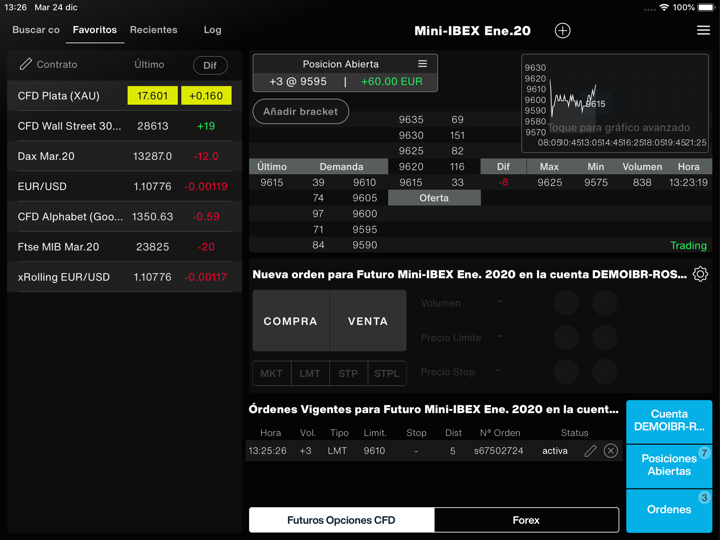Screen dimensions: 720x540
Task: Open order settings gear icon
Action: tap(700, 274)
